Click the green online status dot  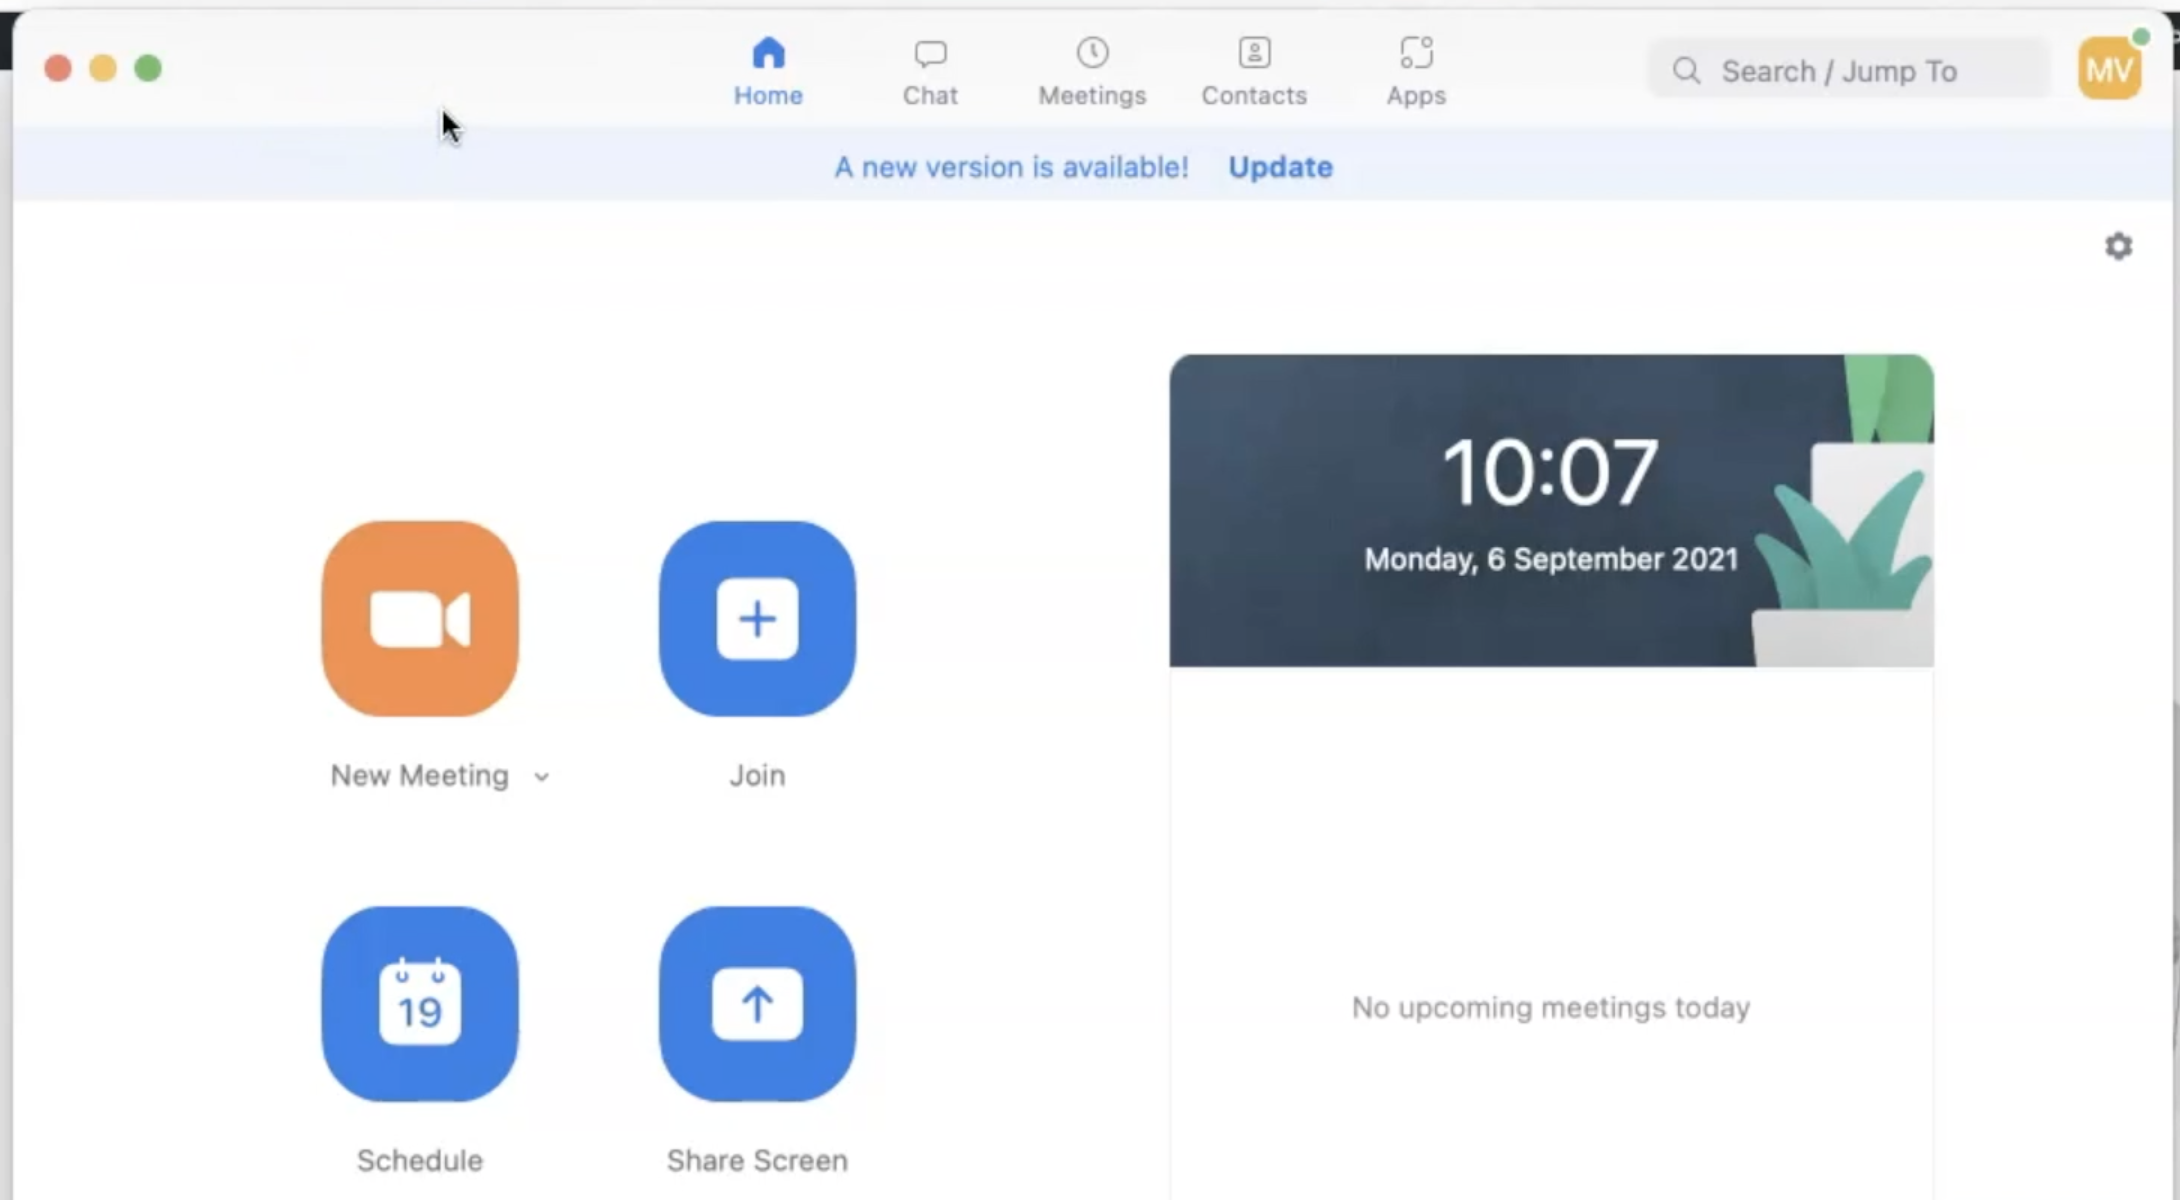pyautogui.click(x=2140, y=37)
